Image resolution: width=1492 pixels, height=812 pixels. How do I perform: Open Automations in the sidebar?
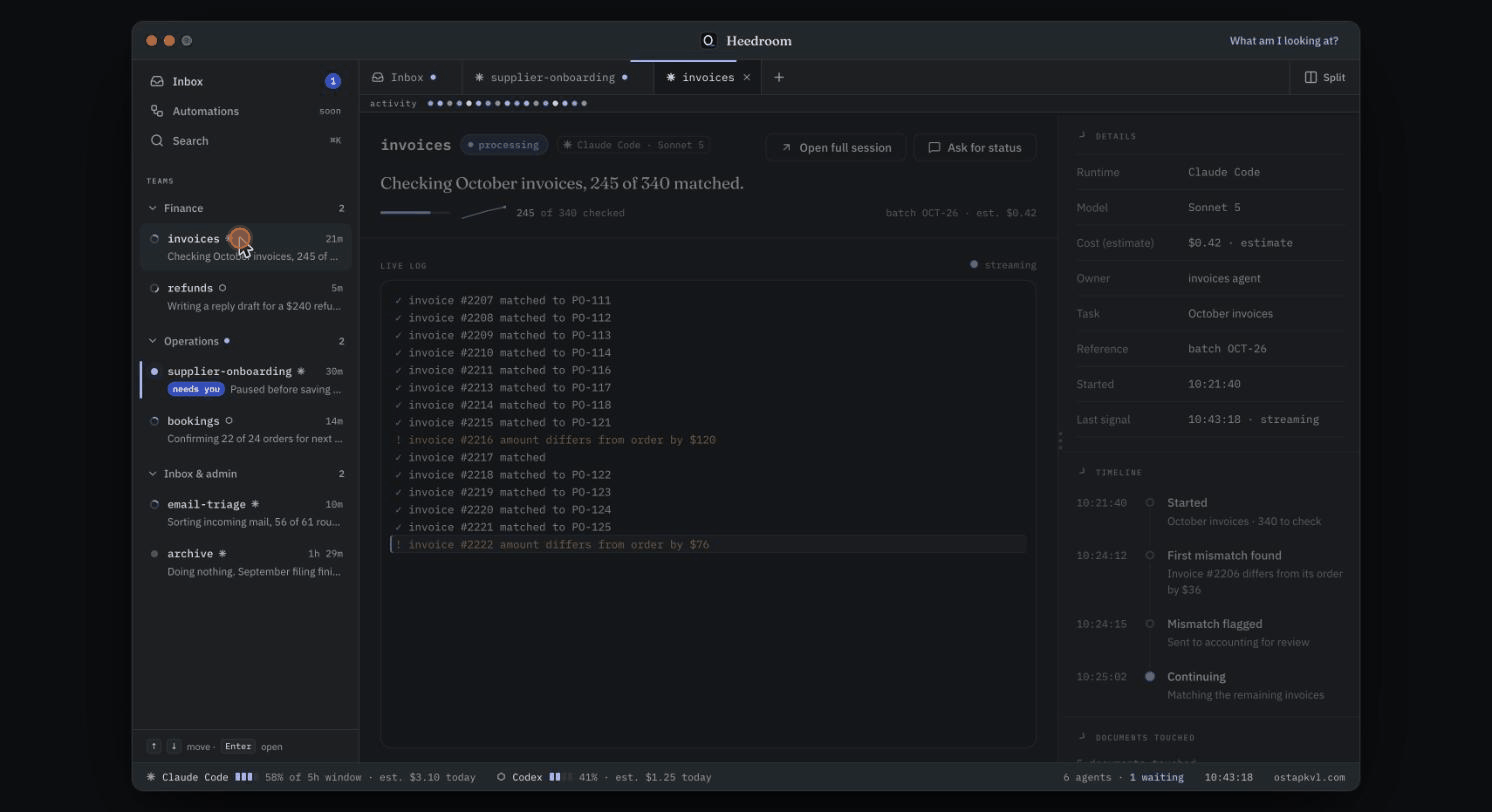[245, 111]
